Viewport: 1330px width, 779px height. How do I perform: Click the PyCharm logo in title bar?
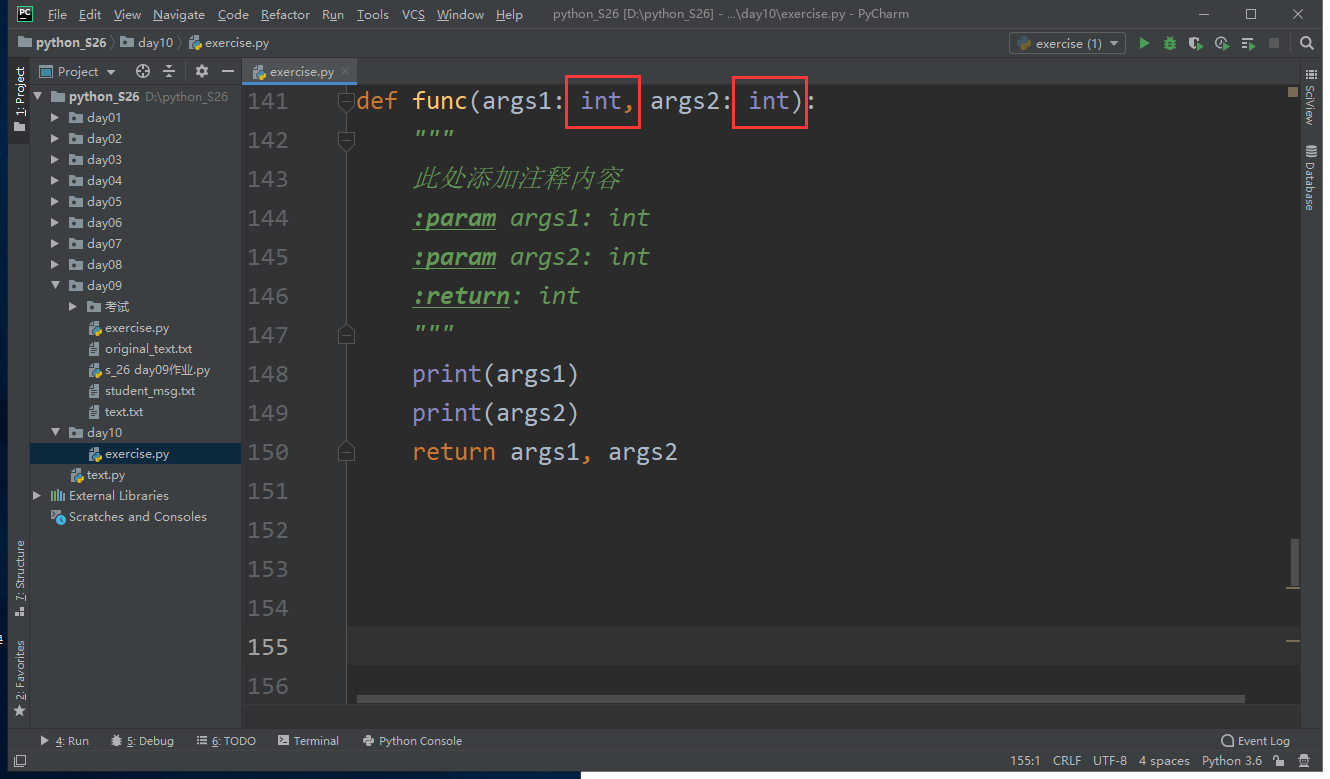26,14
